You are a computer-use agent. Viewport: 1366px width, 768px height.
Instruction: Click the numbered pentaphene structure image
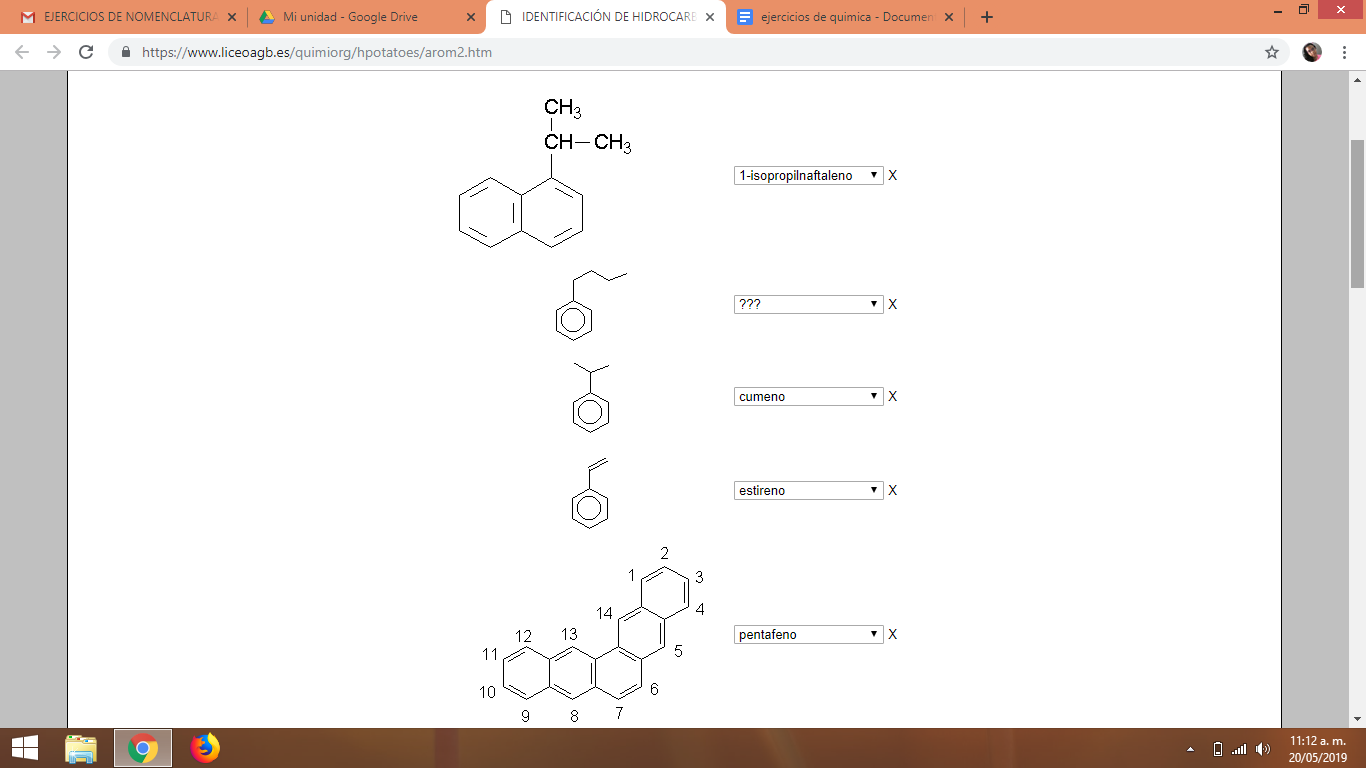click(x=594, y=635)
